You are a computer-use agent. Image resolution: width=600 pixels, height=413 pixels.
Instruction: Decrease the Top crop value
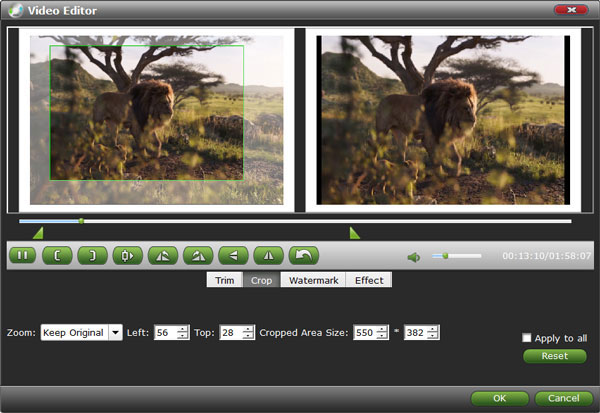[248, 336]
